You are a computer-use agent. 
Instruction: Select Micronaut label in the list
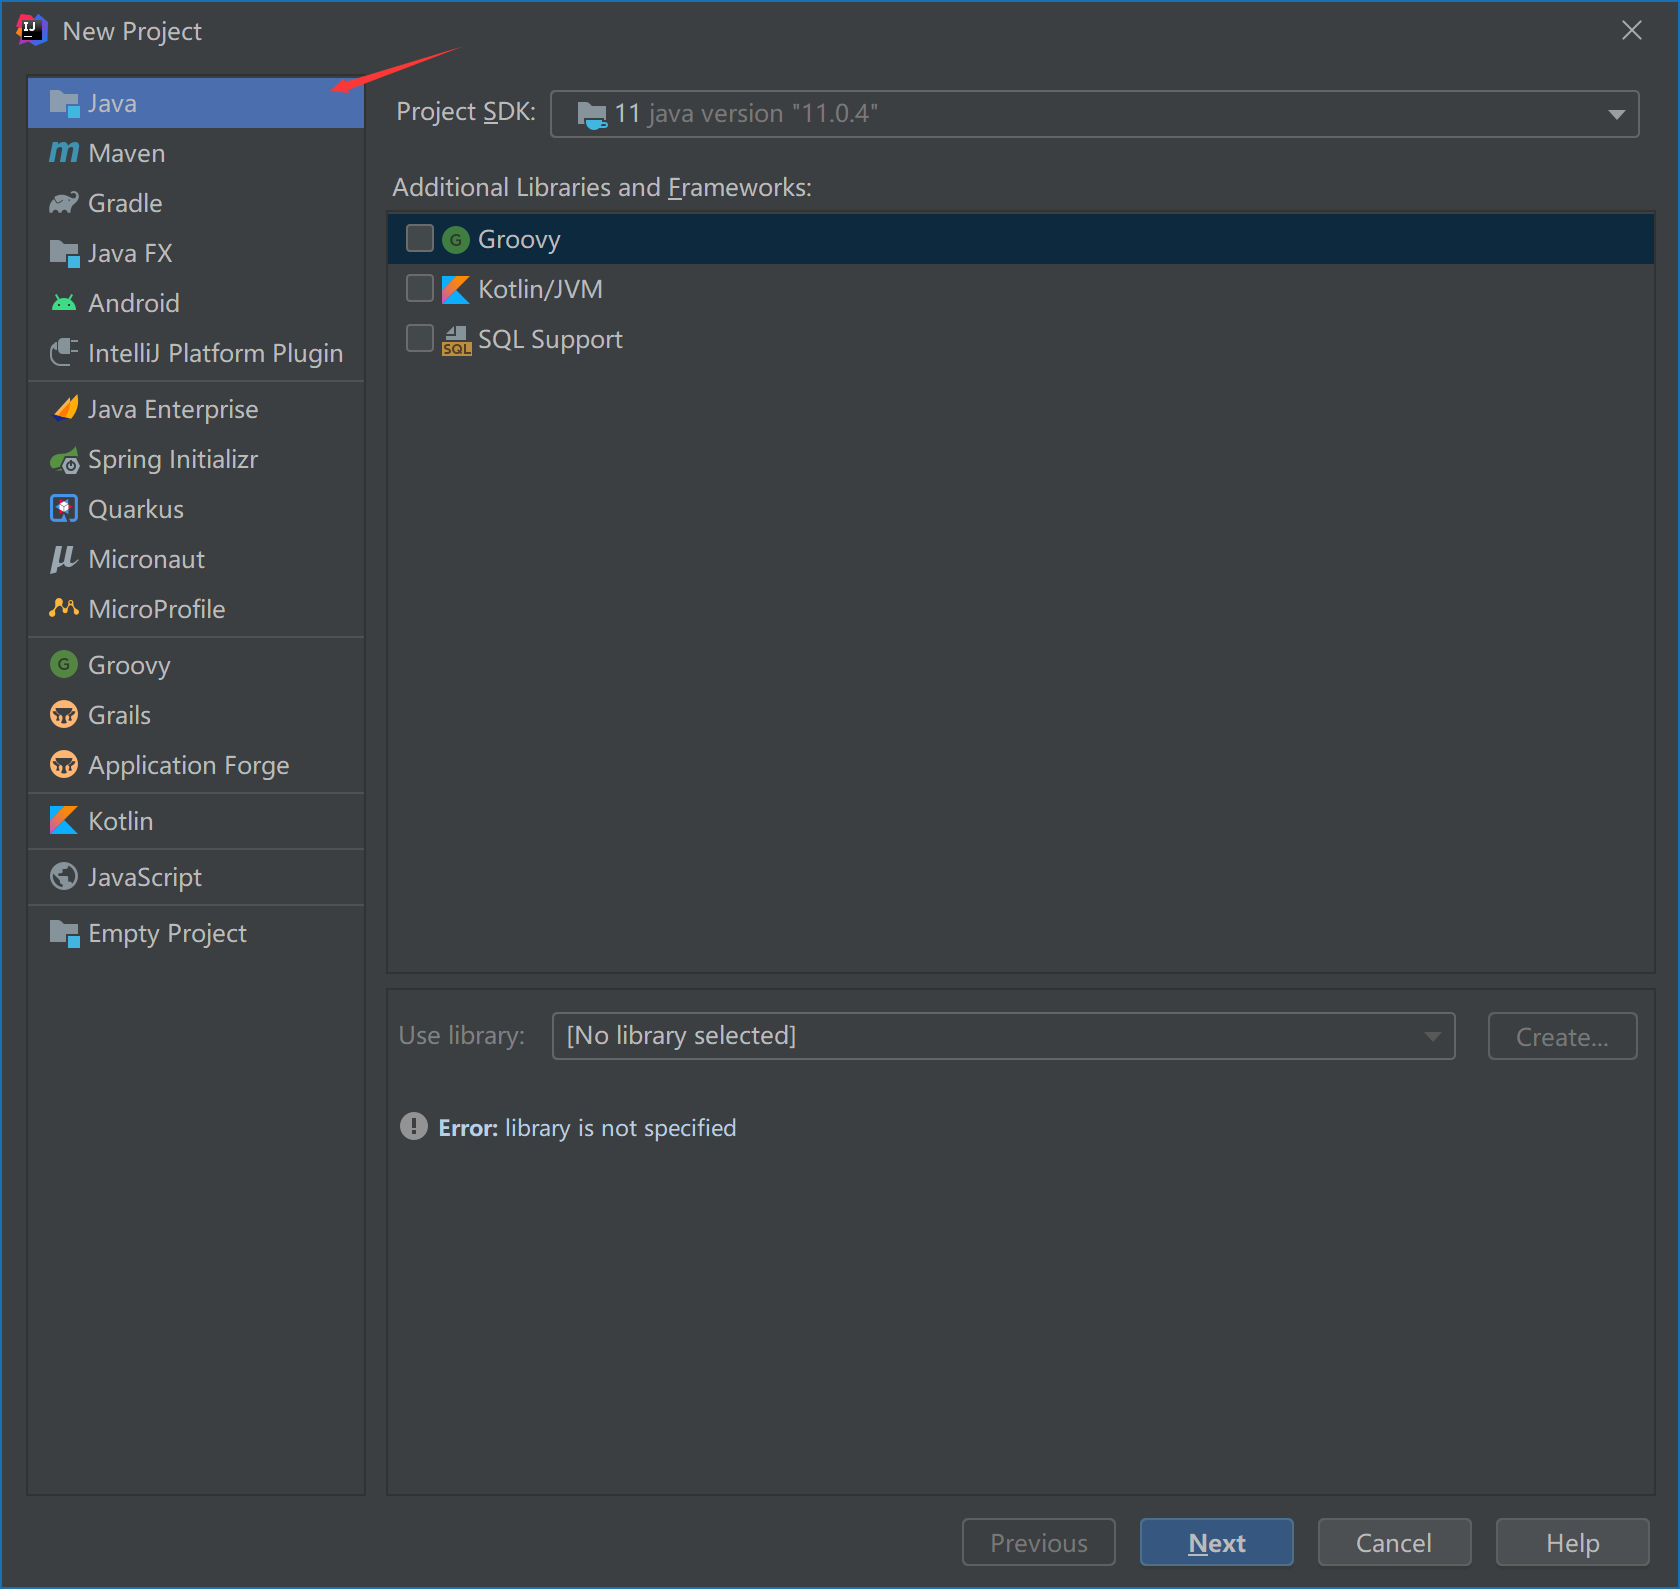click(146, 559)
